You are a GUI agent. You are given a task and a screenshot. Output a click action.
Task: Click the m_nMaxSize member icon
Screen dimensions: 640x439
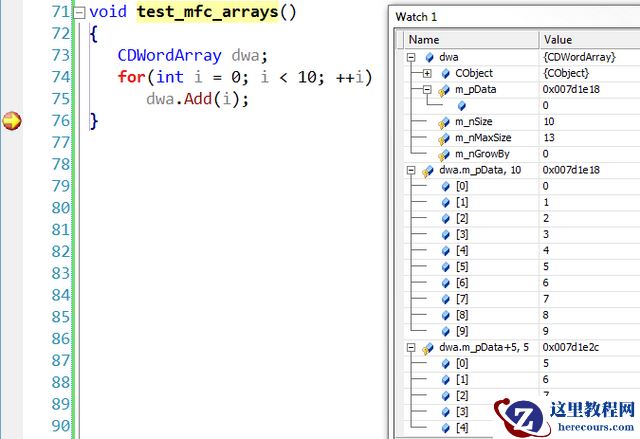(x=444, y=139)
